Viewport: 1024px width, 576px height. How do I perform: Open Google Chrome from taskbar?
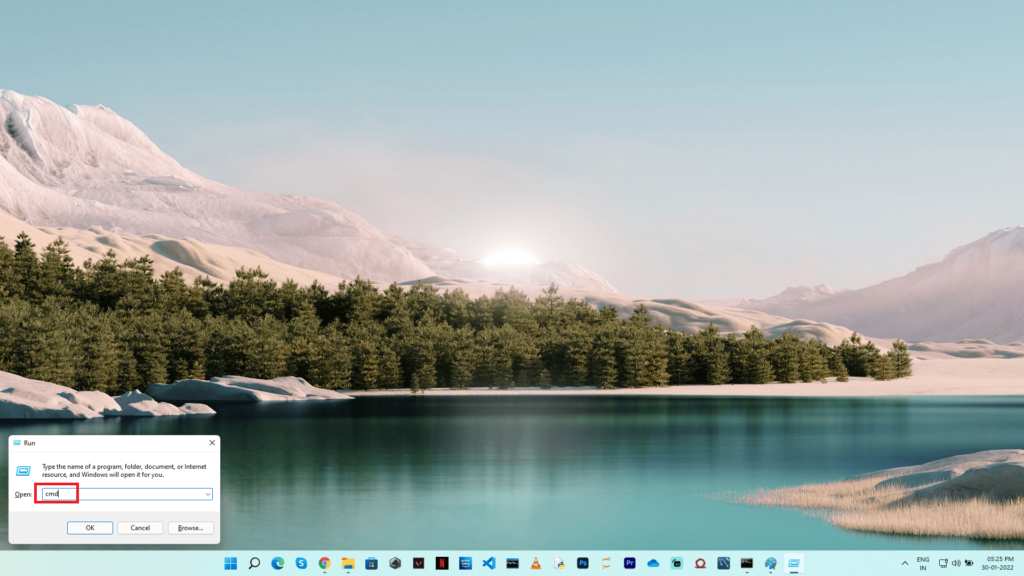click(325, 563)
